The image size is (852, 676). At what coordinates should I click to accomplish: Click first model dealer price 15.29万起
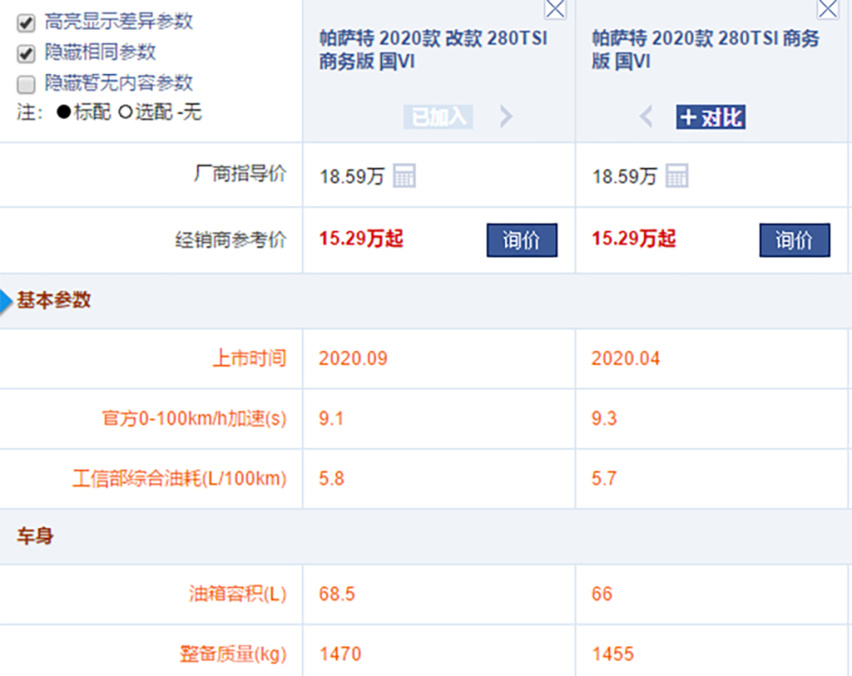(x=361, y=239)
